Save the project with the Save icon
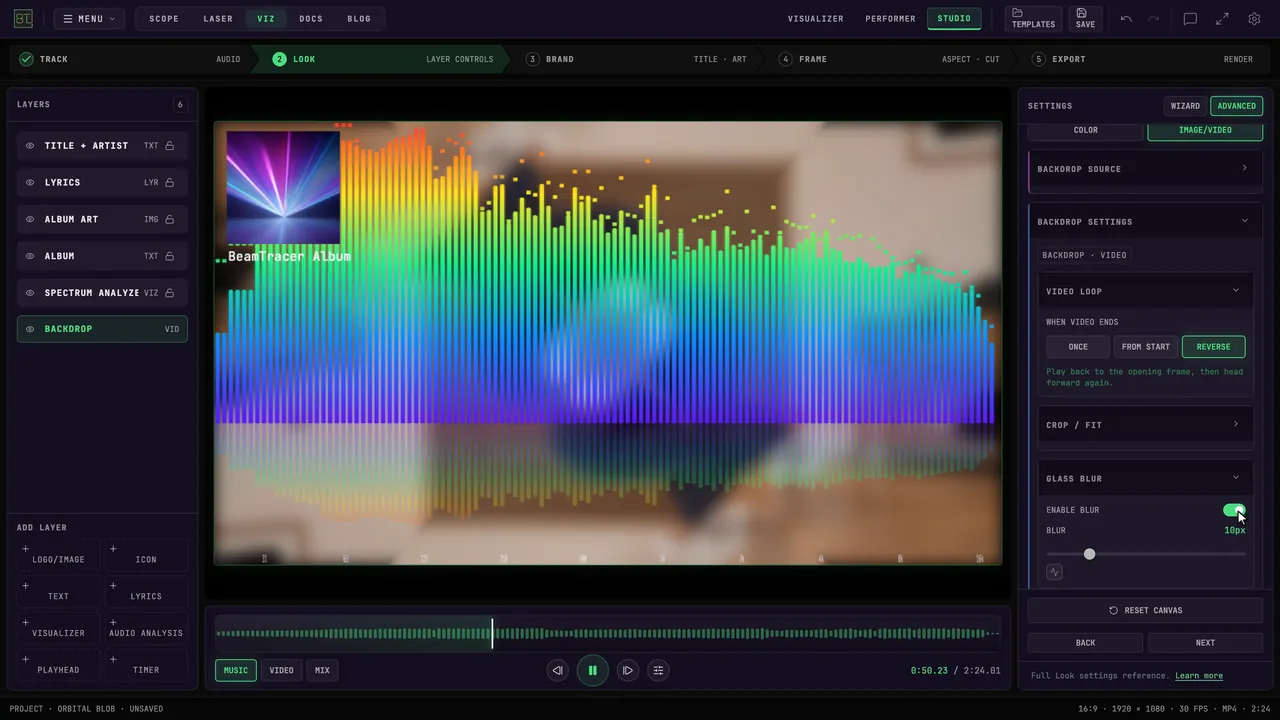 (x=1085, y=18)
